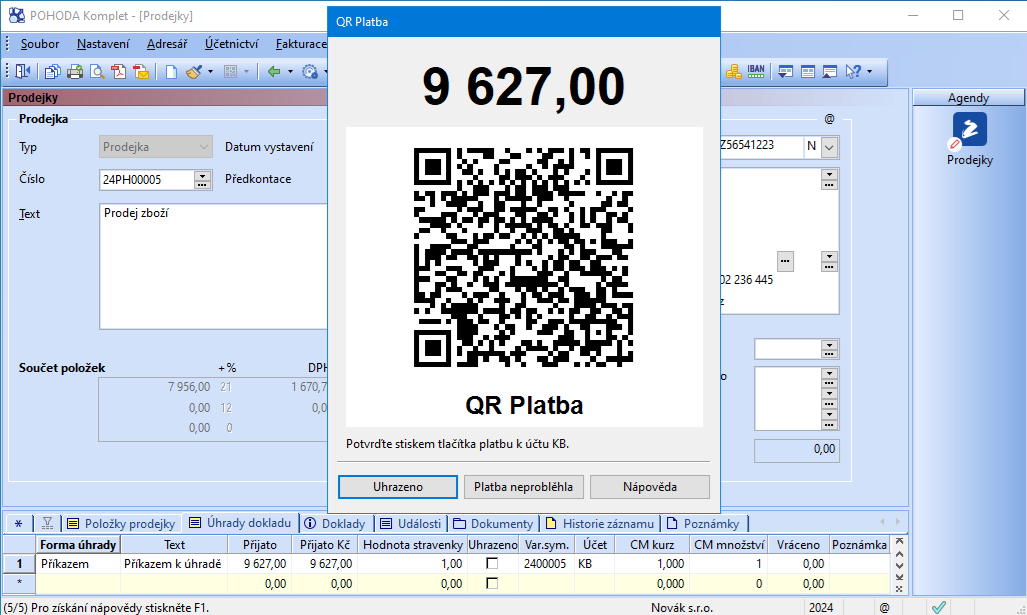Image resolution: width=1027 pixels, height=615 pixels.
Task: Click the green back arrow icon
Action: coord(274,71)
